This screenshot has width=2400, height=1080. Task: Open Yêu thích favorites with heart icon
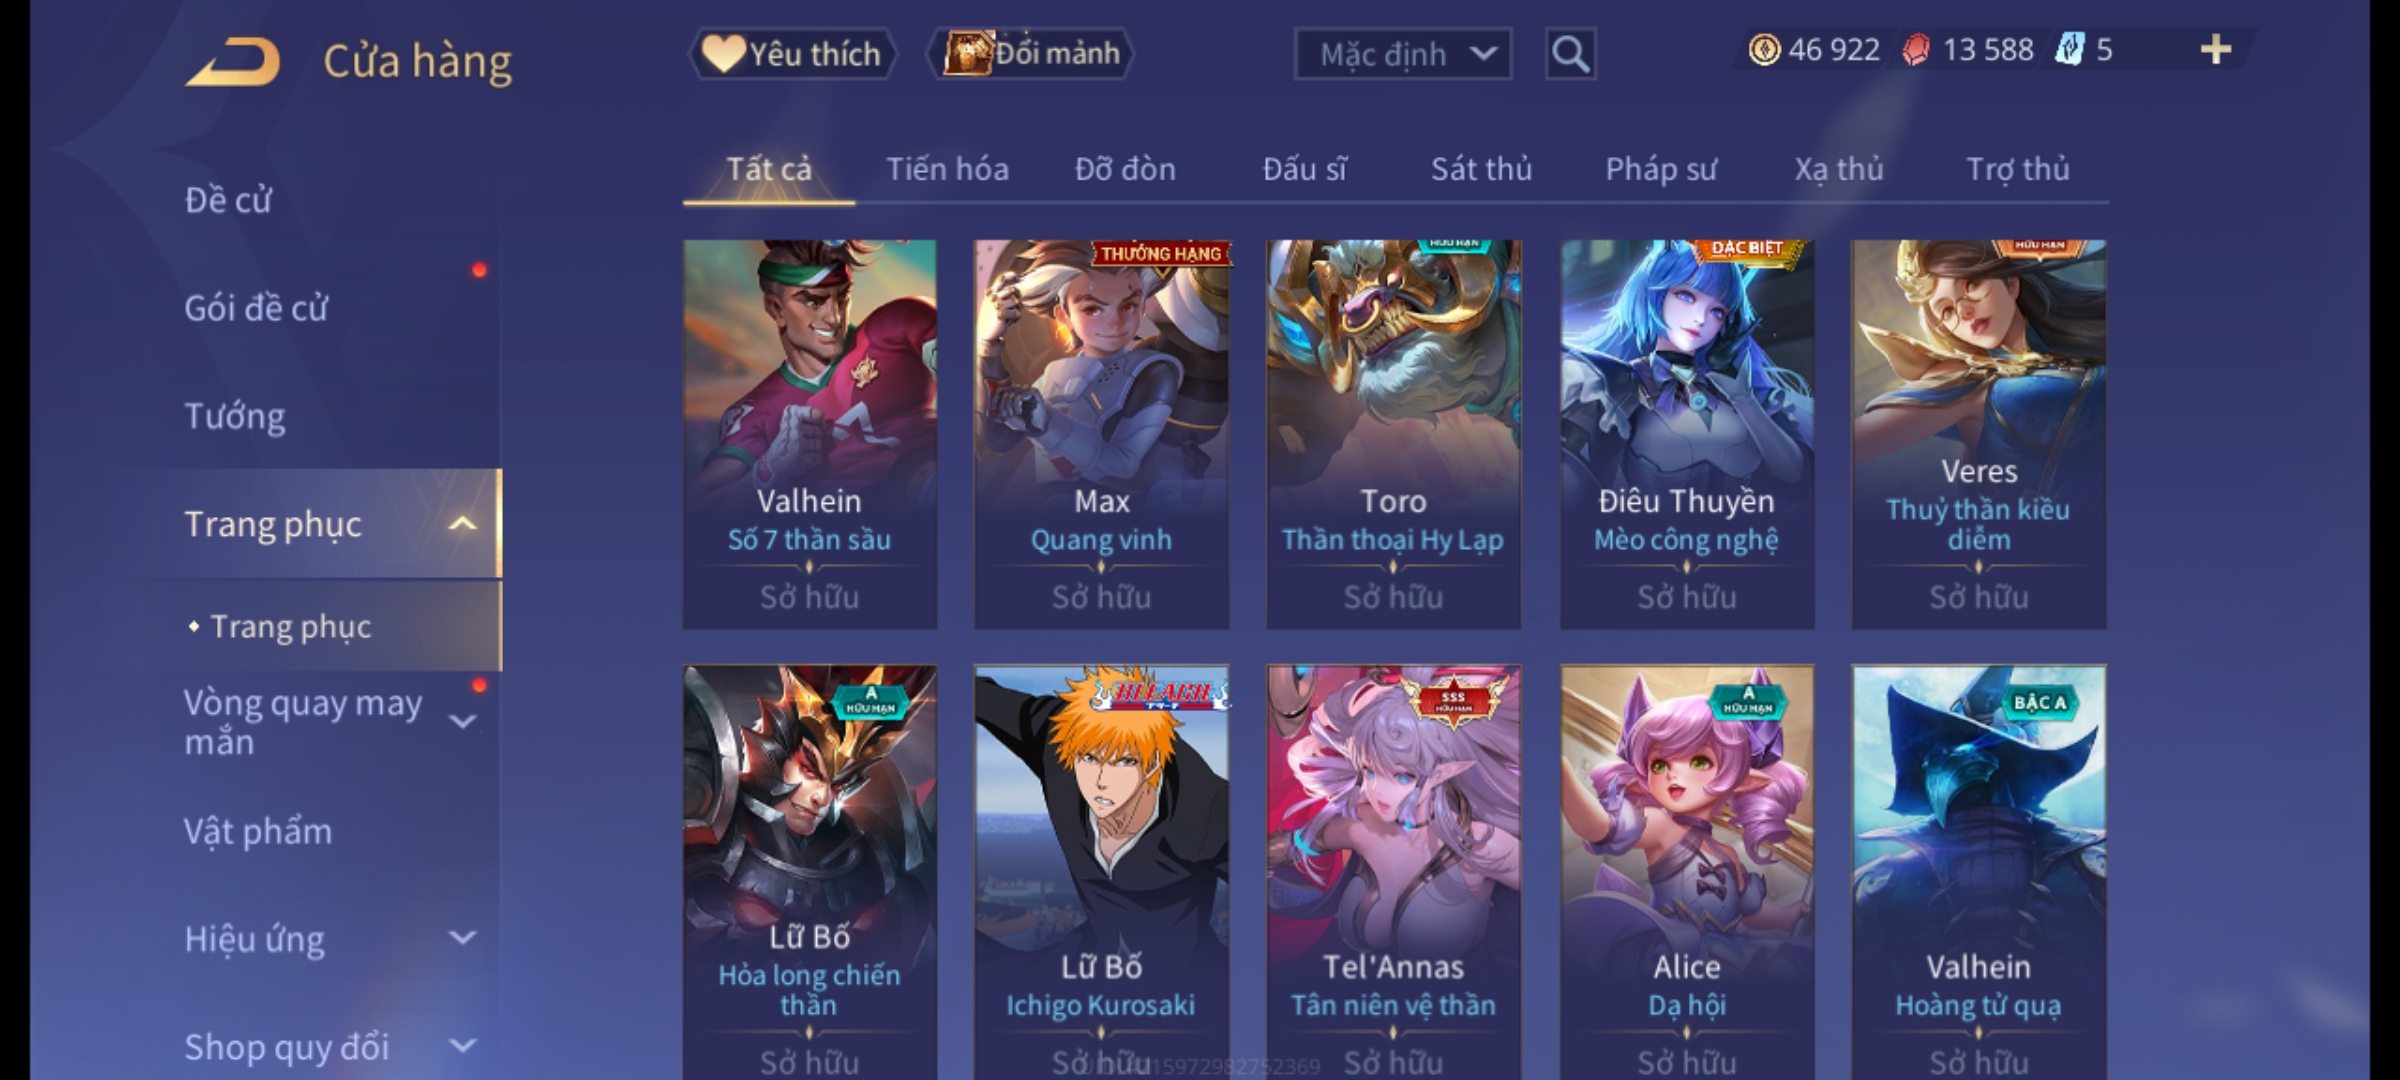click(792, 54)
